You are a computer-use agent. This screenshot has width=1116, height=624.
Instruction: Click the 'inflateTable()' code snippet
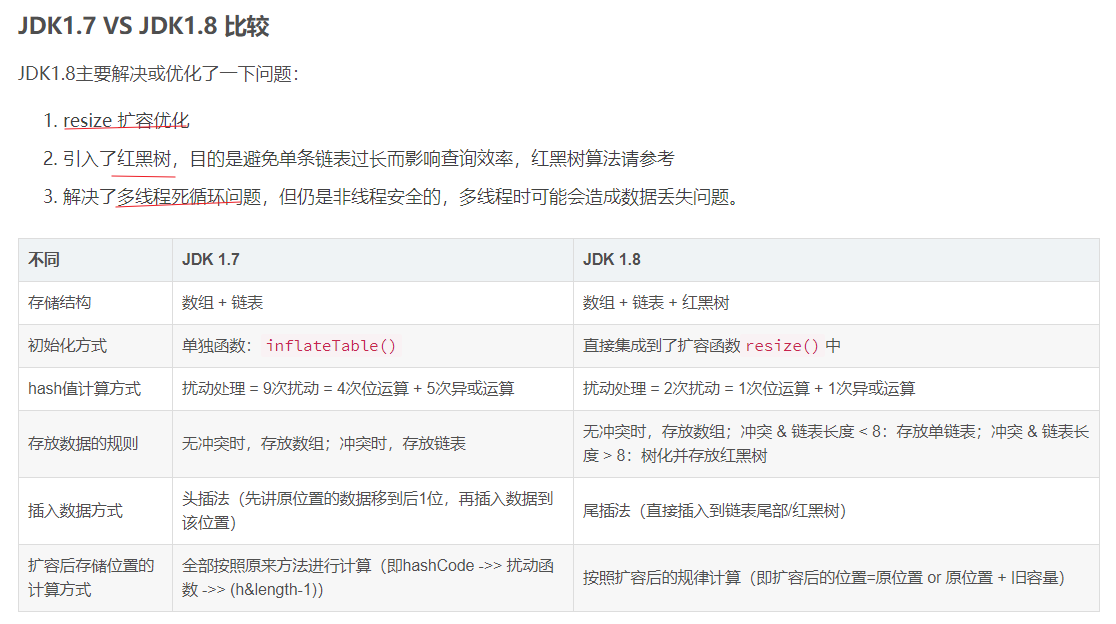pos(331,346)
